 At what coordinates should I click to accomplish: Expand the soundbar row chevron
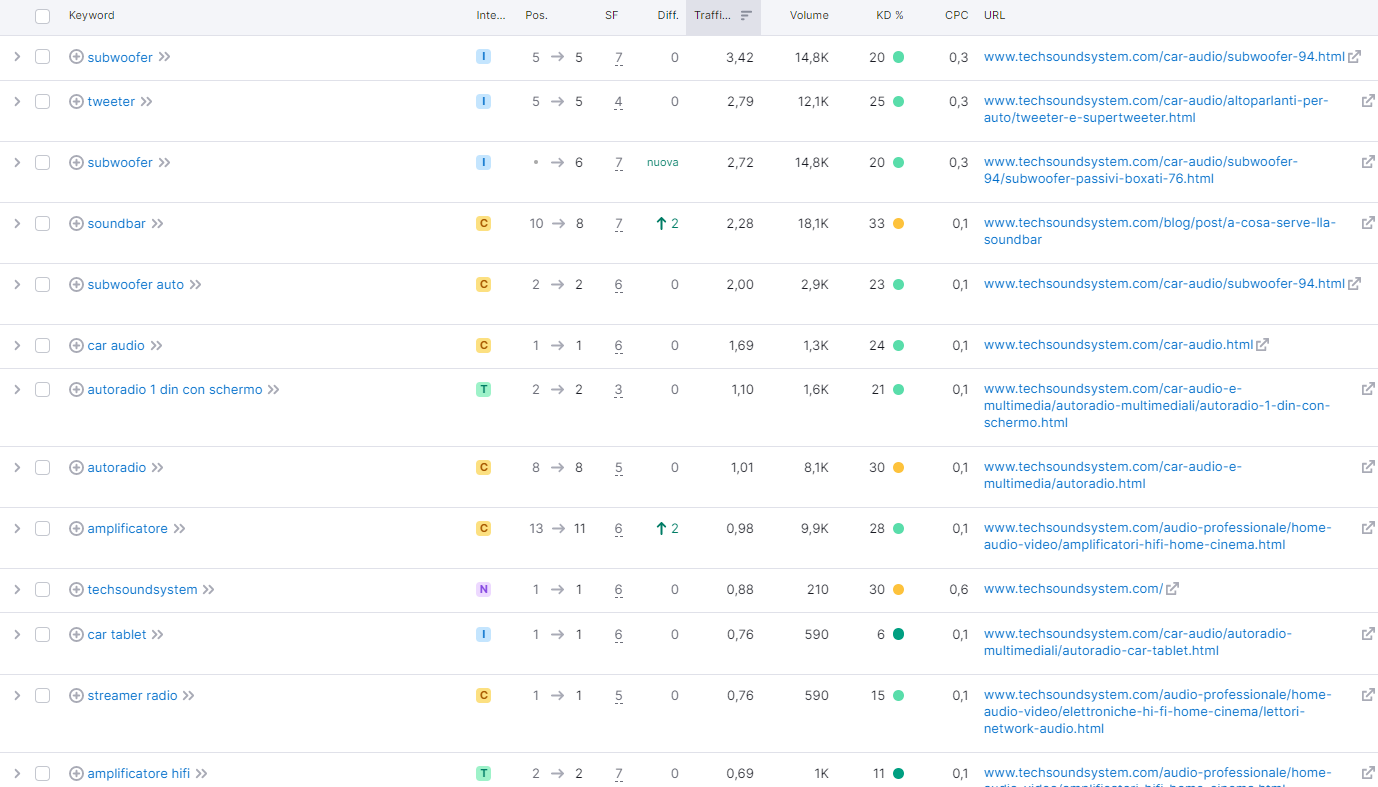point(16,223)
